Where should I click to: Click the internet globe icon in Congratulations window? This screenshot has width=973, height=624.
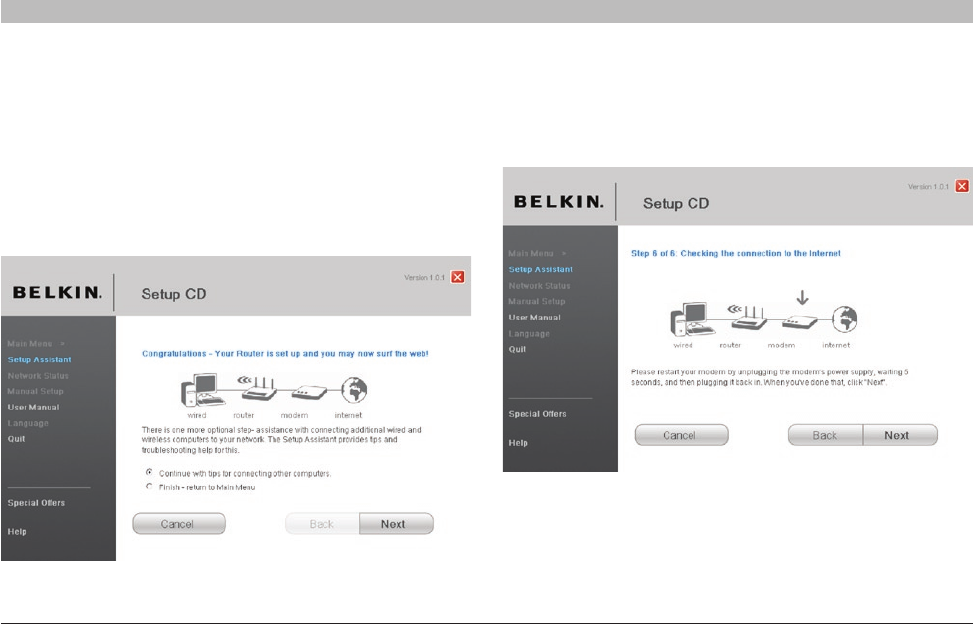coord(354,390)
